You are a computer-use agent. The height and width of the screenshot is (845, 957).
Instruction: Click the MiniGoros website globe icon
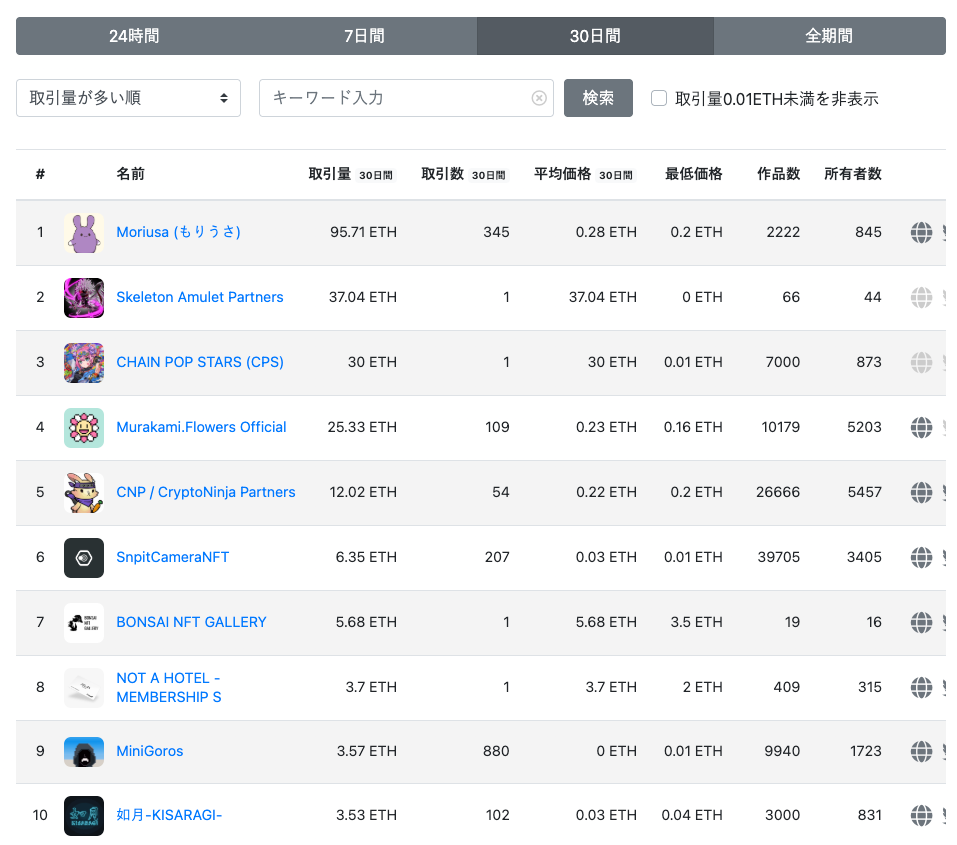click(921, 752)
